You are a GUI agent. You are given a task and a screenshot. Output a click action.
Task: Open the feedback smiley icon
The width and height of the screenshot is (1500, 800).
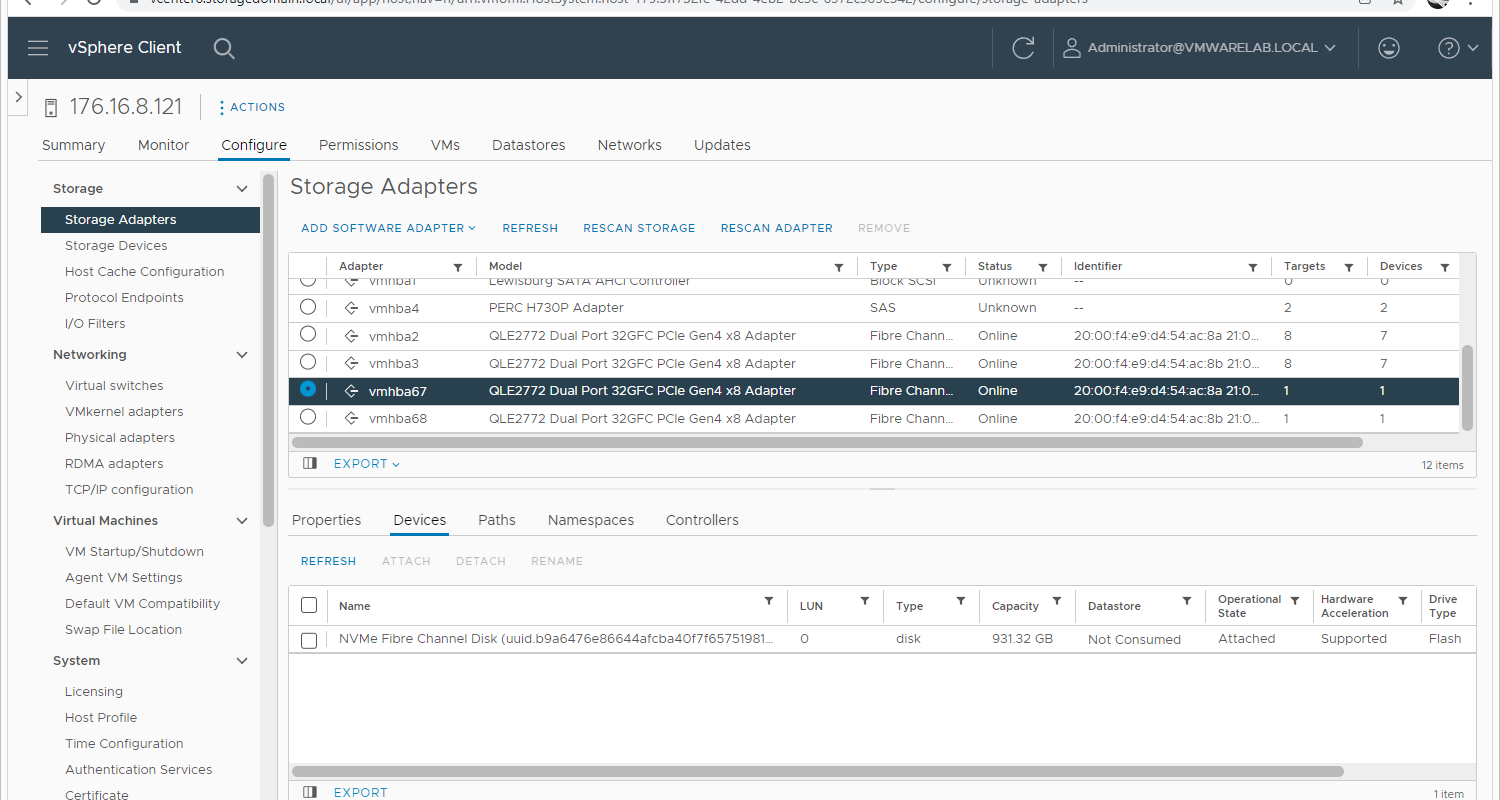1389,48
